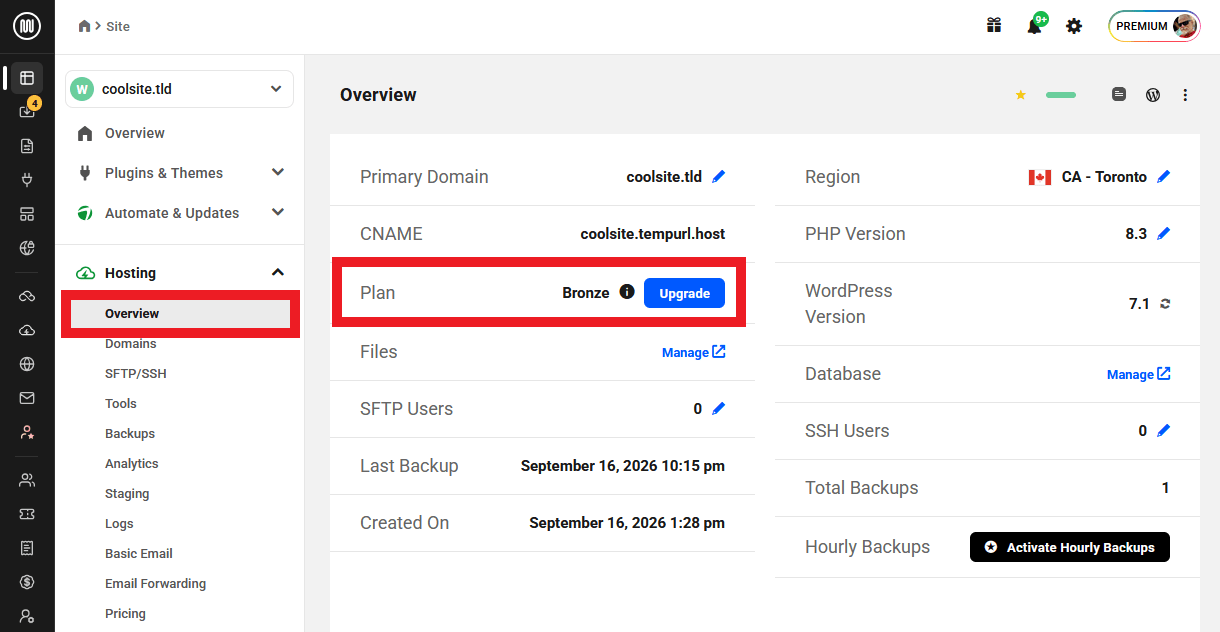1220x632 pixels.
Task: Open the gift rewards icon in the header
Action: click(x=994, y=26)
